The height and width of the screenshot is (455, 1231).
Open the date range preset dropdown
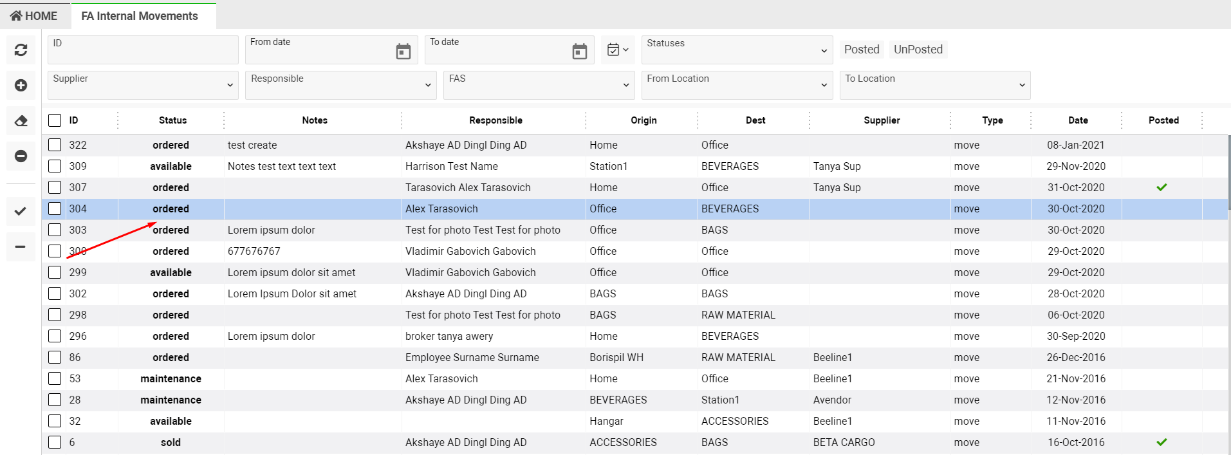pyautogui.click(x=618, y=50)
